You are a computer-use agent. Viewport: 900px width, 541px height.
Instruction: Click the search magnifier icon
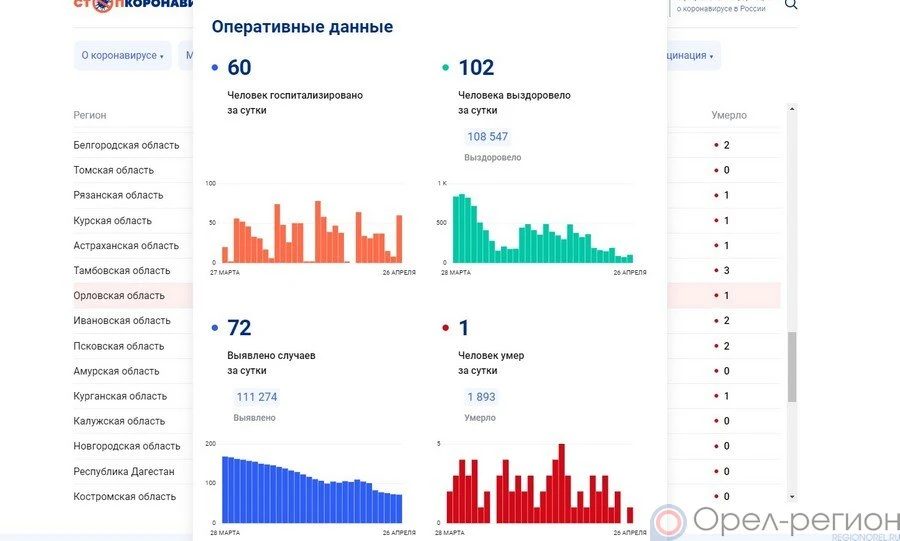(x=791, y=5)
